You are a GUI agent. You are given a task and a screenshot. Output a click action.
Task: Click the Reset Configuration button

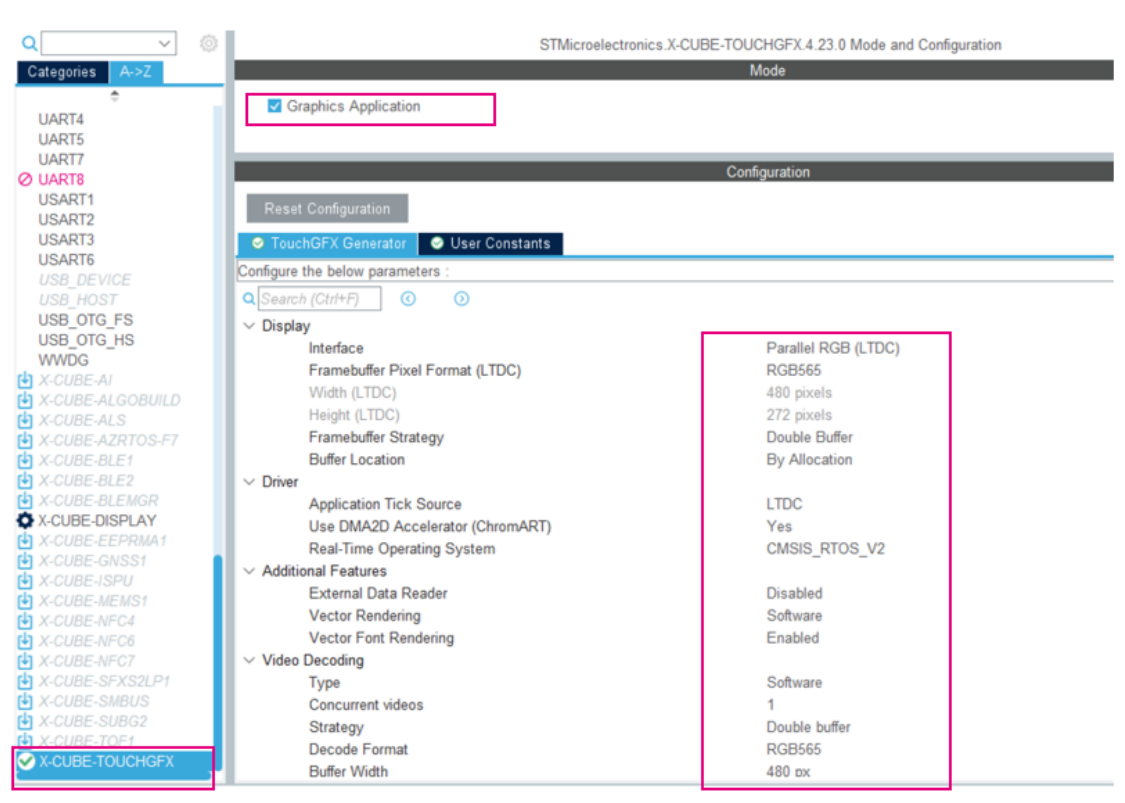327,209
